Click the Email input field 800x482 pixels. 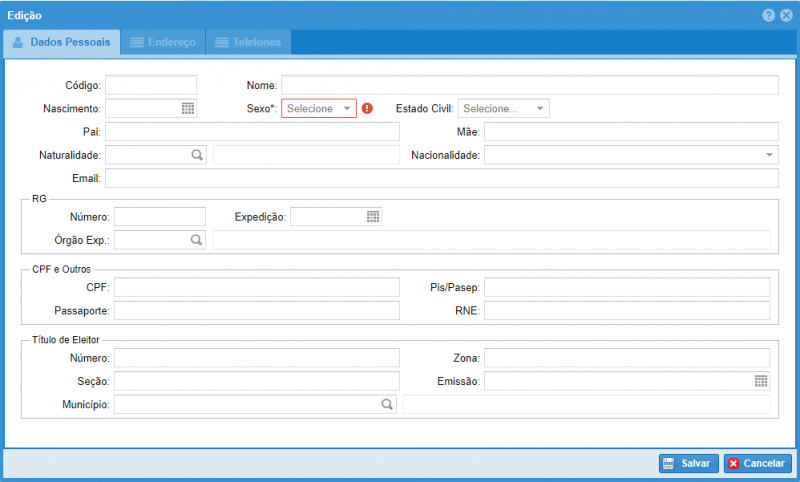pos(441,178)
